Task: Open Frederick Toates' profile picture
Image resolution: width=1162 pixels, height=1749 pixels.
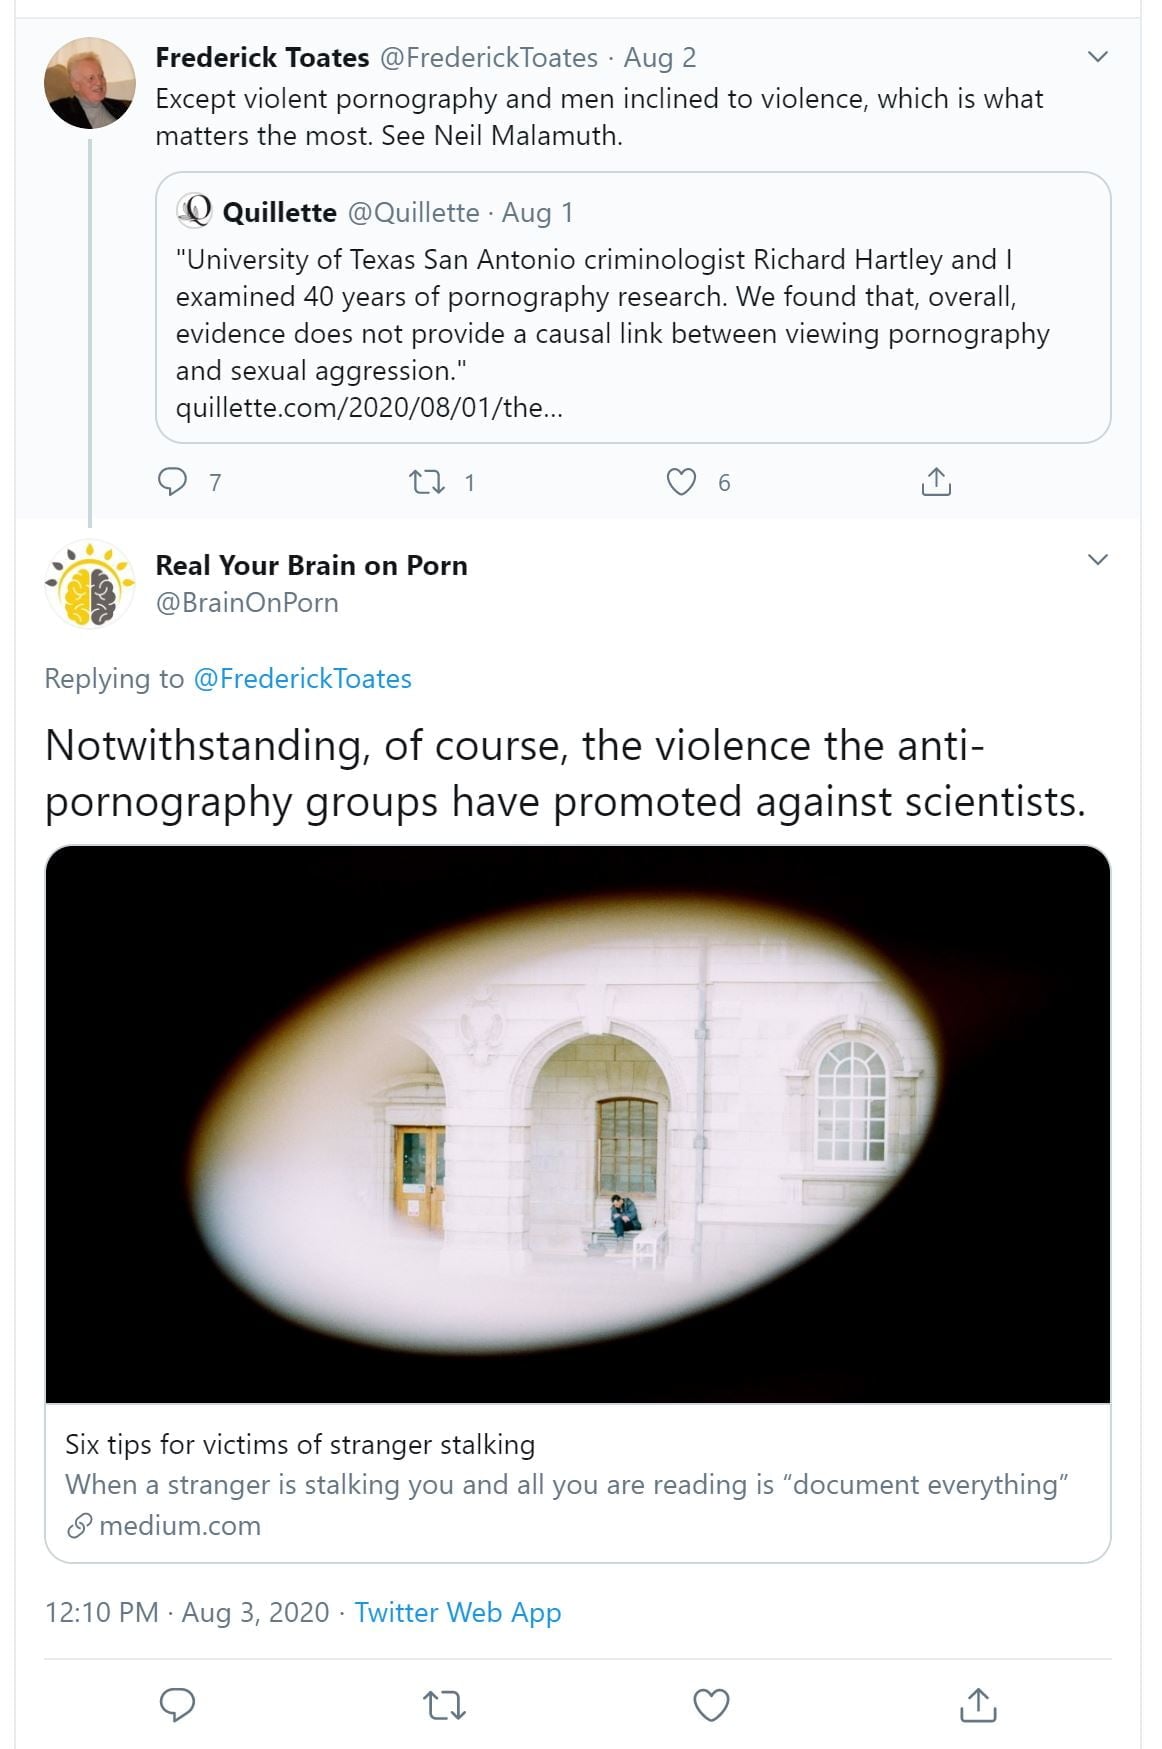Action: 90,83
